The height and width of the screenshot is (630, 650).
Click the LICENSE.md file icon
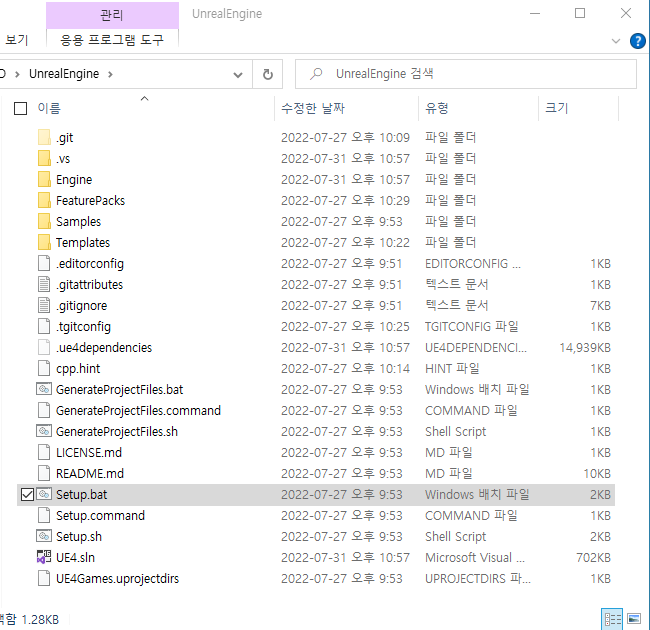[44, 452]
